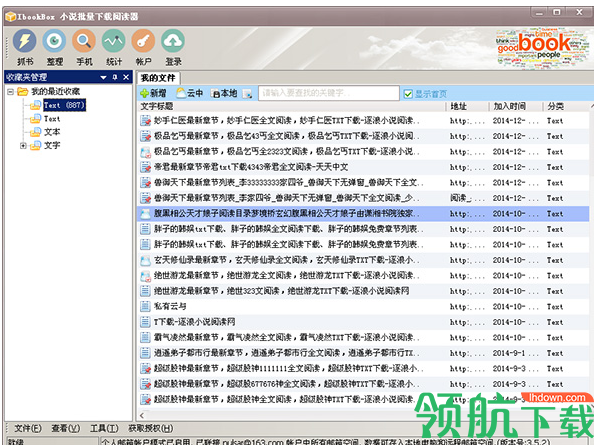Select the 腹黑相公天才娘子 highlighted row
The image size is (594, 445).
tap(363, 214)
